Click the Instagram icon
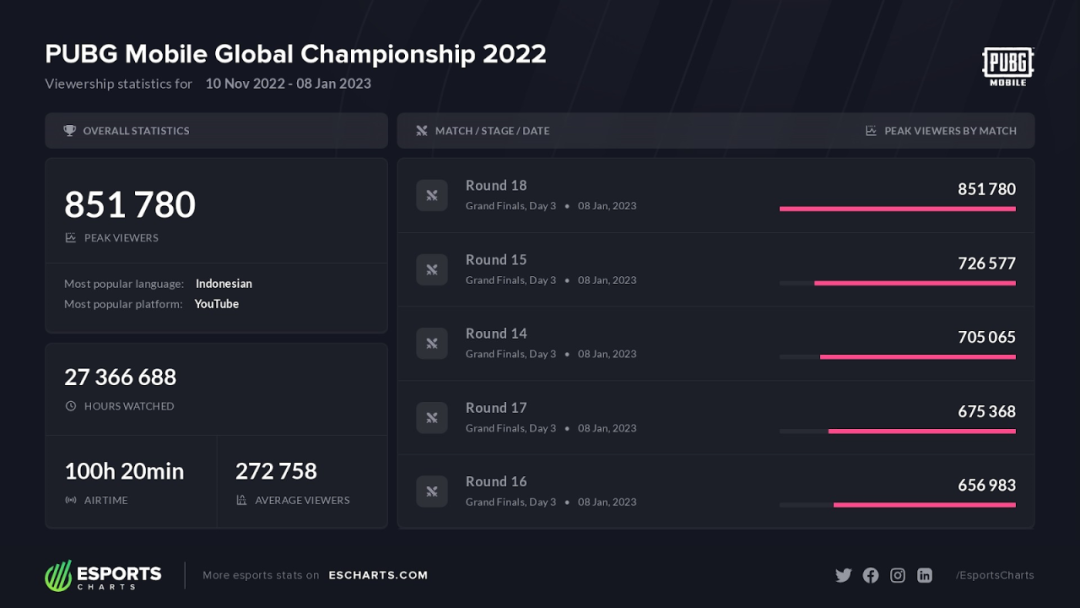Screen dimensions: 1080x608 (897, 575)
